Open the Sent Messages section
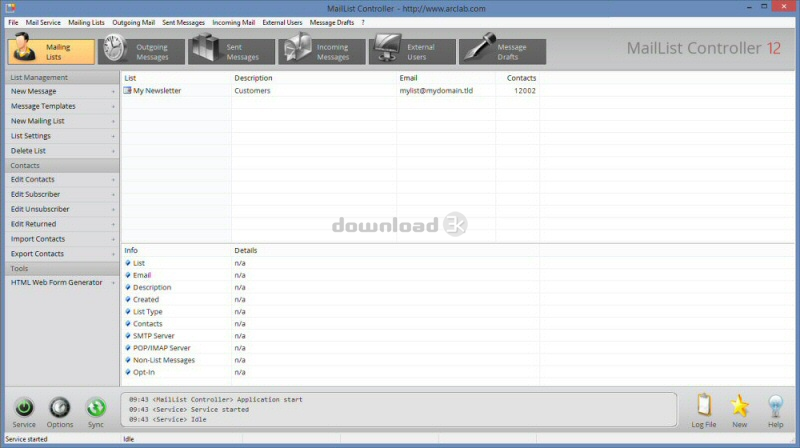This screenshot has height=448, width=800. tap(232, 51)
